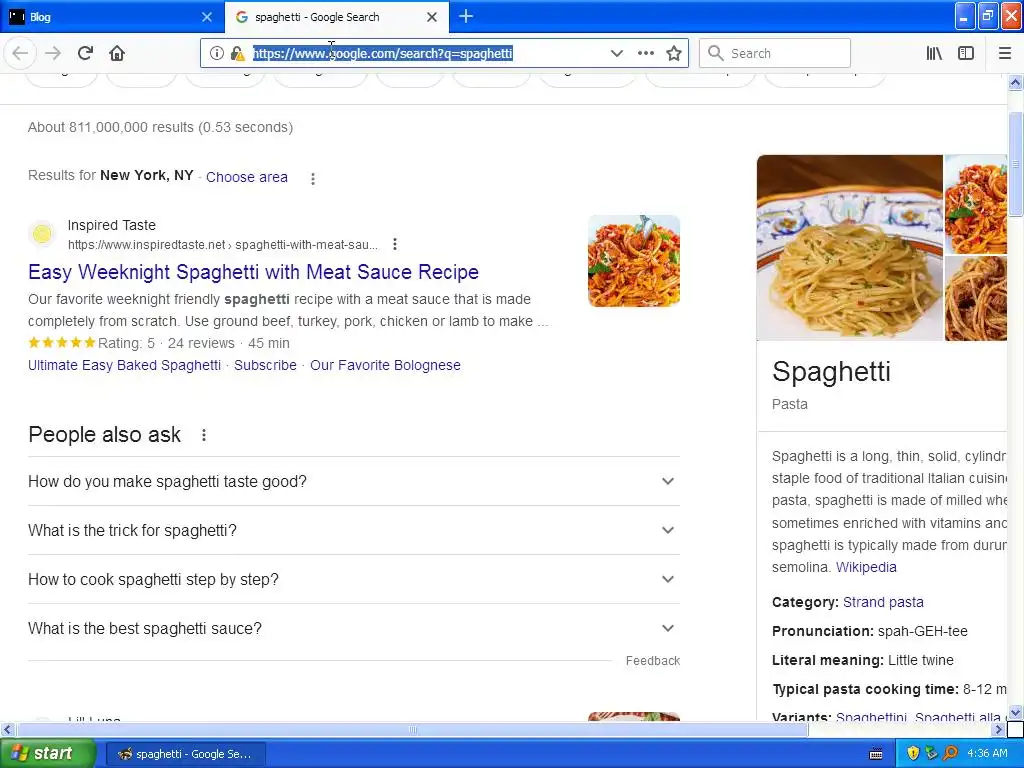Open options next to Choose area
This screenshot has width=1024, height=768.
point(313,178)
